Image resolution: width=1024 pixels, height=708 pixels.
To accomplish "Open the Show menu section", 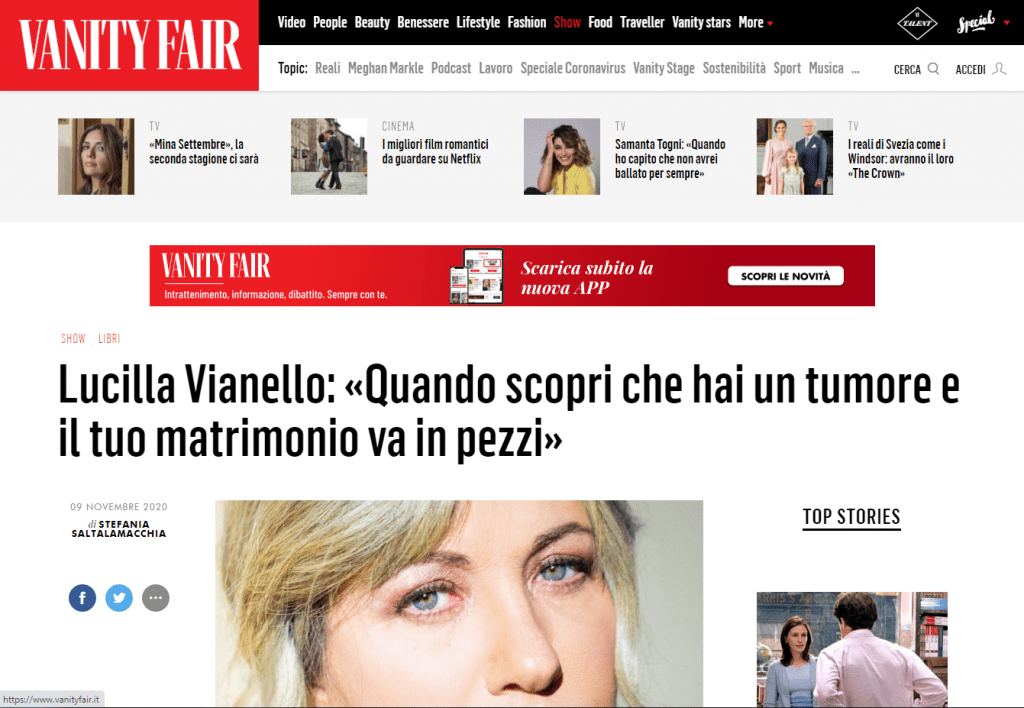I will [567, 22].
